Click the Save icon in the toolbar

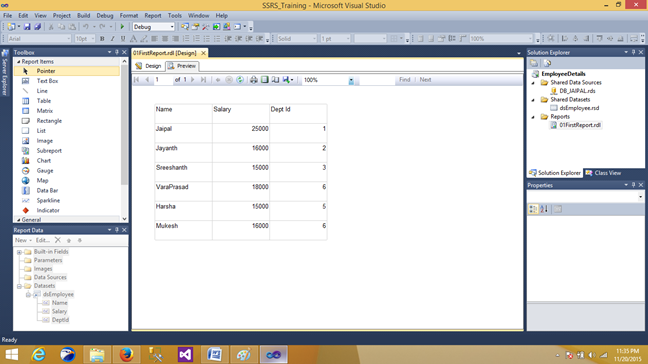click(x=27, y=27)
